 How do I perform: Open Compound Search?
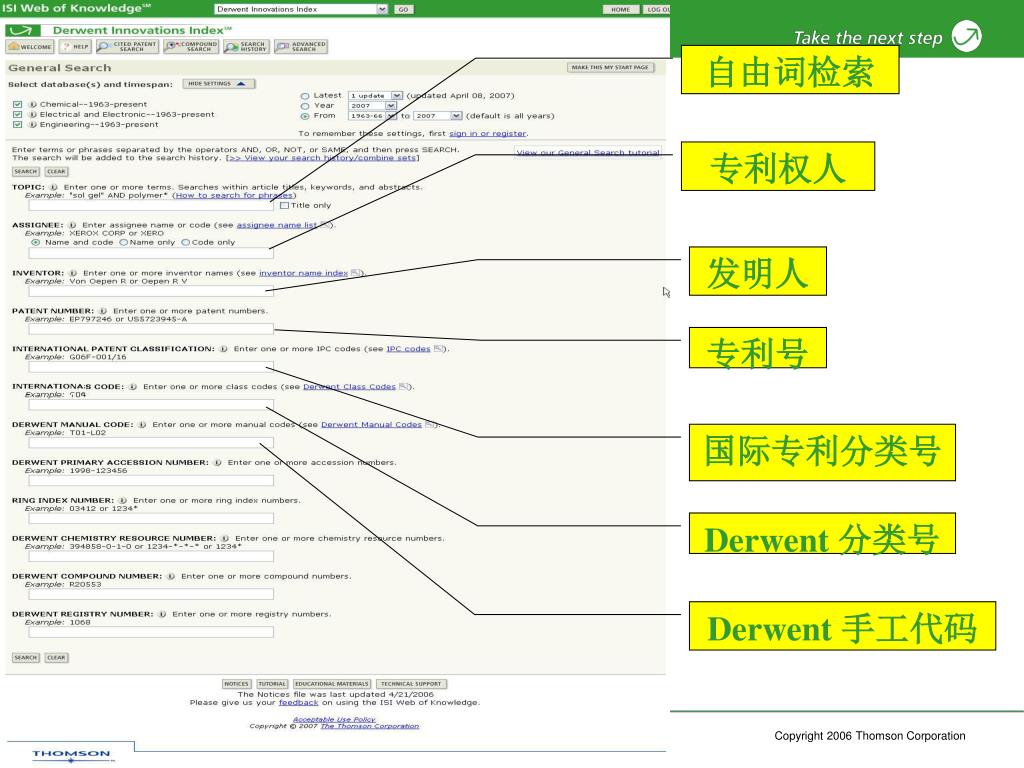coord(191,46)
